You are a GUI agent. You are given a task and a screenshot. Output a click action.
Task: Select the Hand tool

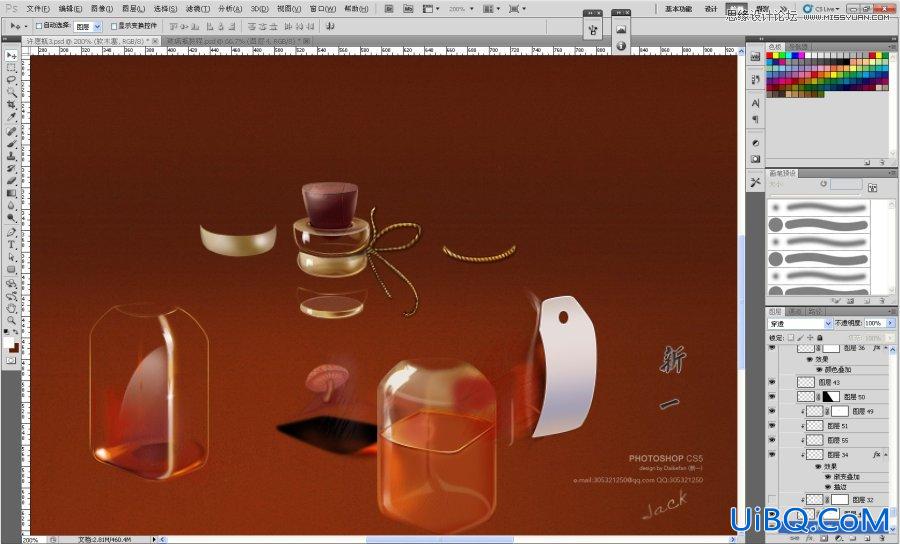pos(11,308)
